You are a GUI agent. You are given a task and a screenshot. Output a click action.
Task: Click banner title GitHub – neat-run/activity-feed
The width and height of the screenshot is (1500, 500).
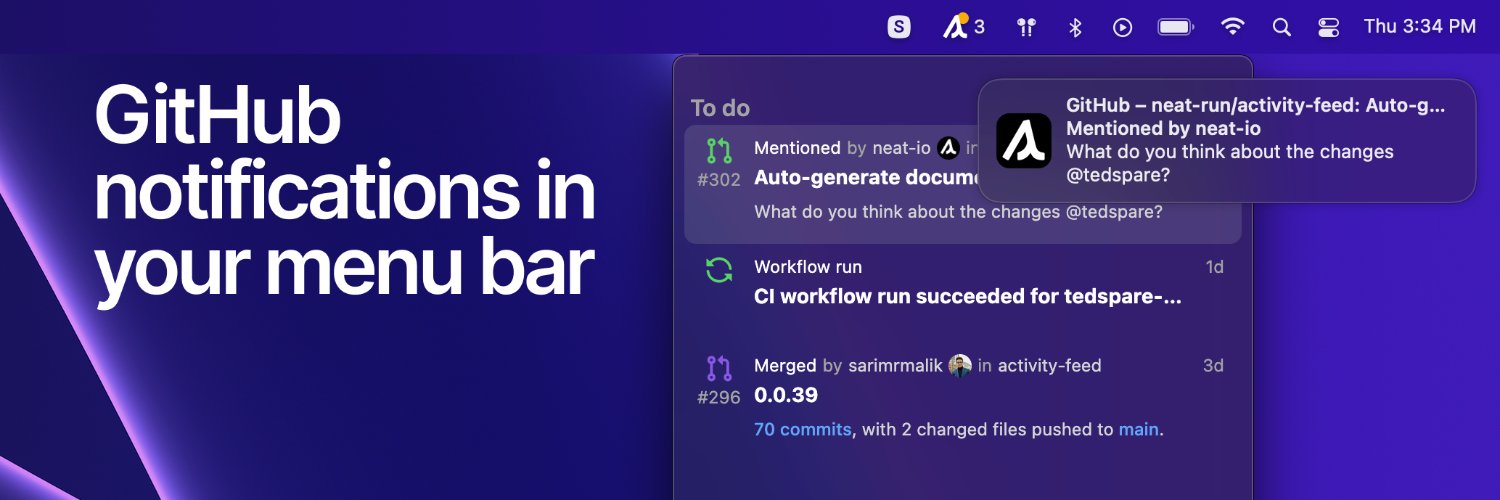point(1257,105)
